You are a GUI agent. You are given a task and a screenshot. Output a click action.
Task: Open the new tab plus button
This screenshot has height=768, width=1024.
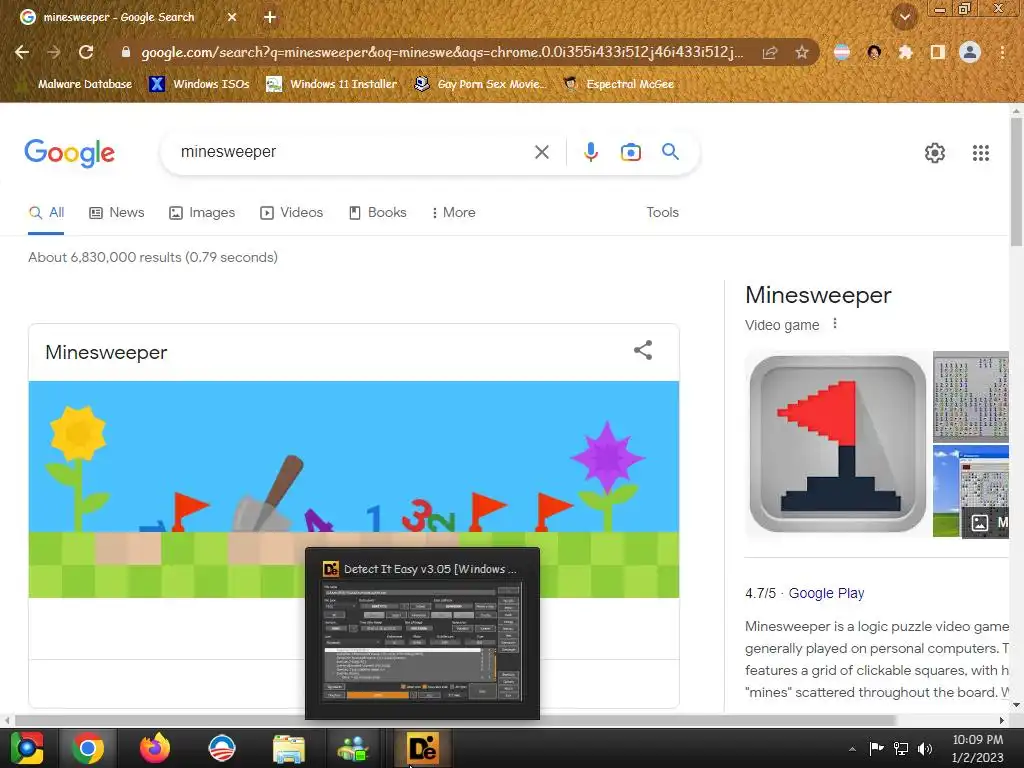click(270, 18)
